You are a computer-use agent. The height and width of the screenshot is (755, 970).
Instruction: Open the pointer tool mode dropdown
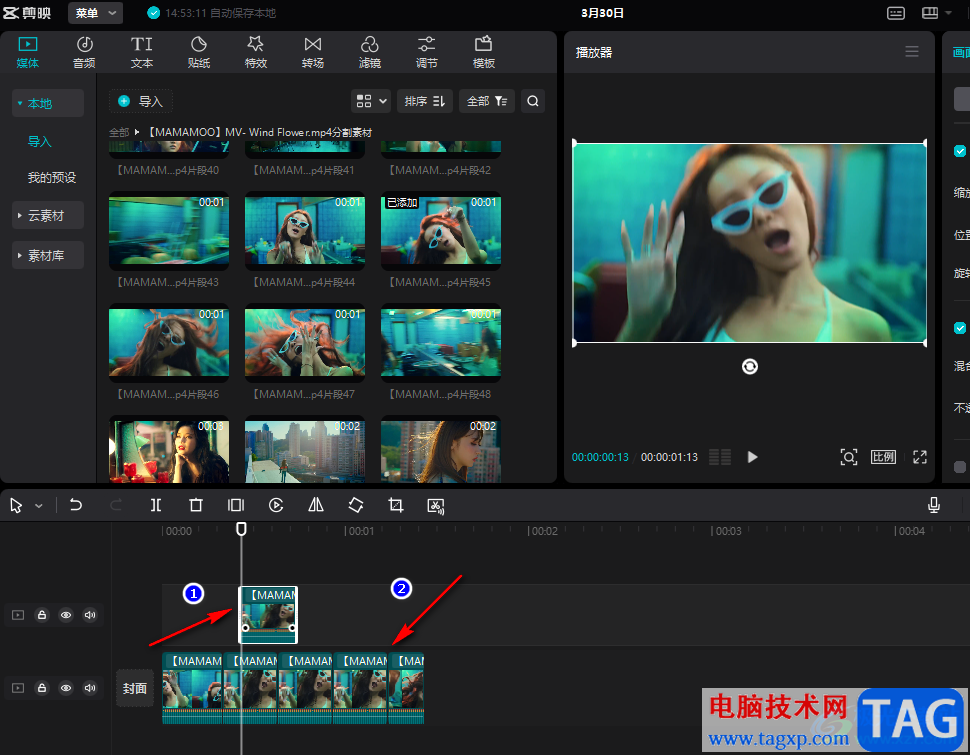38,506
